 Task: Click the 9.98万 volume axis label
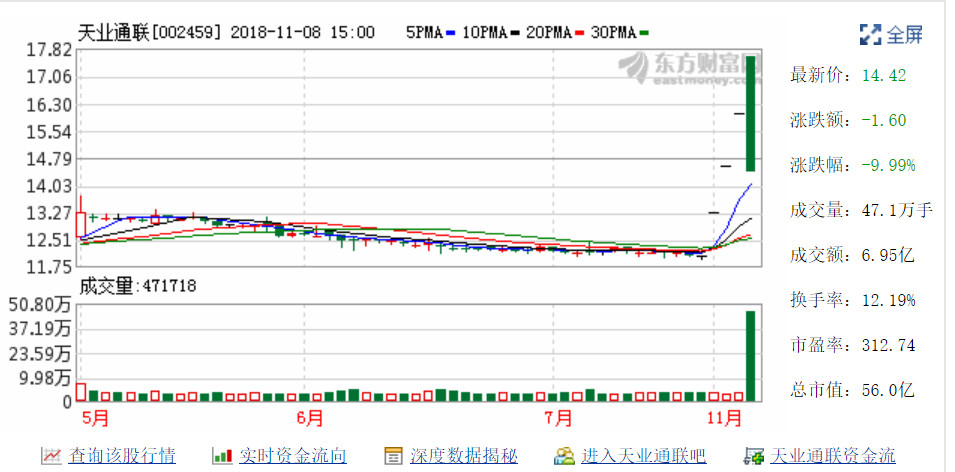(x=44, y=379)
